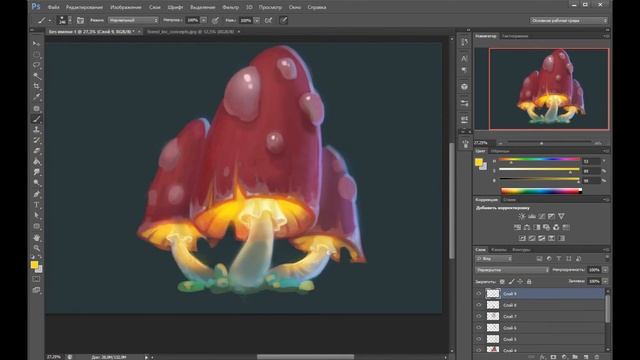Add a Brightness/Contrast adjustment
Image resolution: width=640 pixels, height=360 pixels.
tap(522, 216)
